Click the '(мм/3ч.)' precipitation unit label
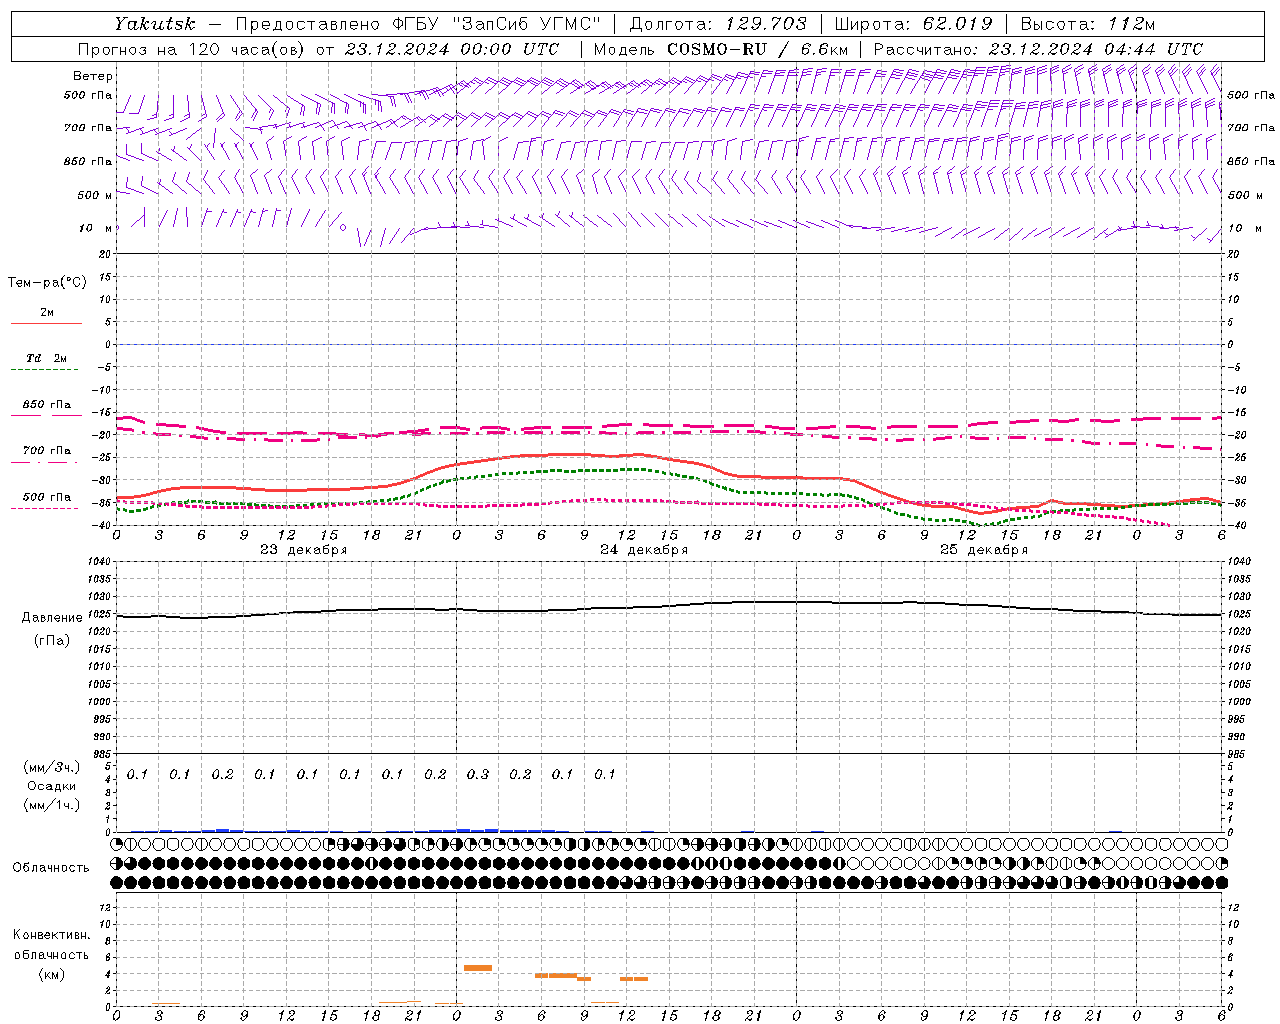 pyautogui.click(x=52, y=768)
